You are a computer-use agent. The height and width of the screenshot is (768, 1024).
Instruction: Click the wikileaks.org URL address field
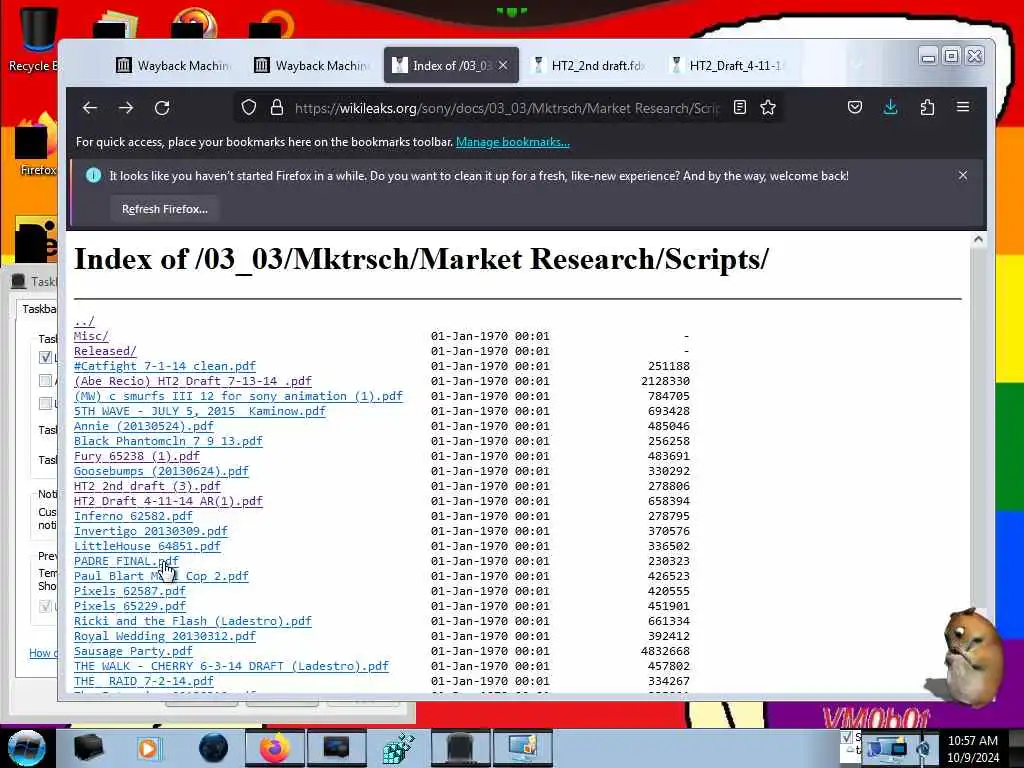(x=506, y=108)
